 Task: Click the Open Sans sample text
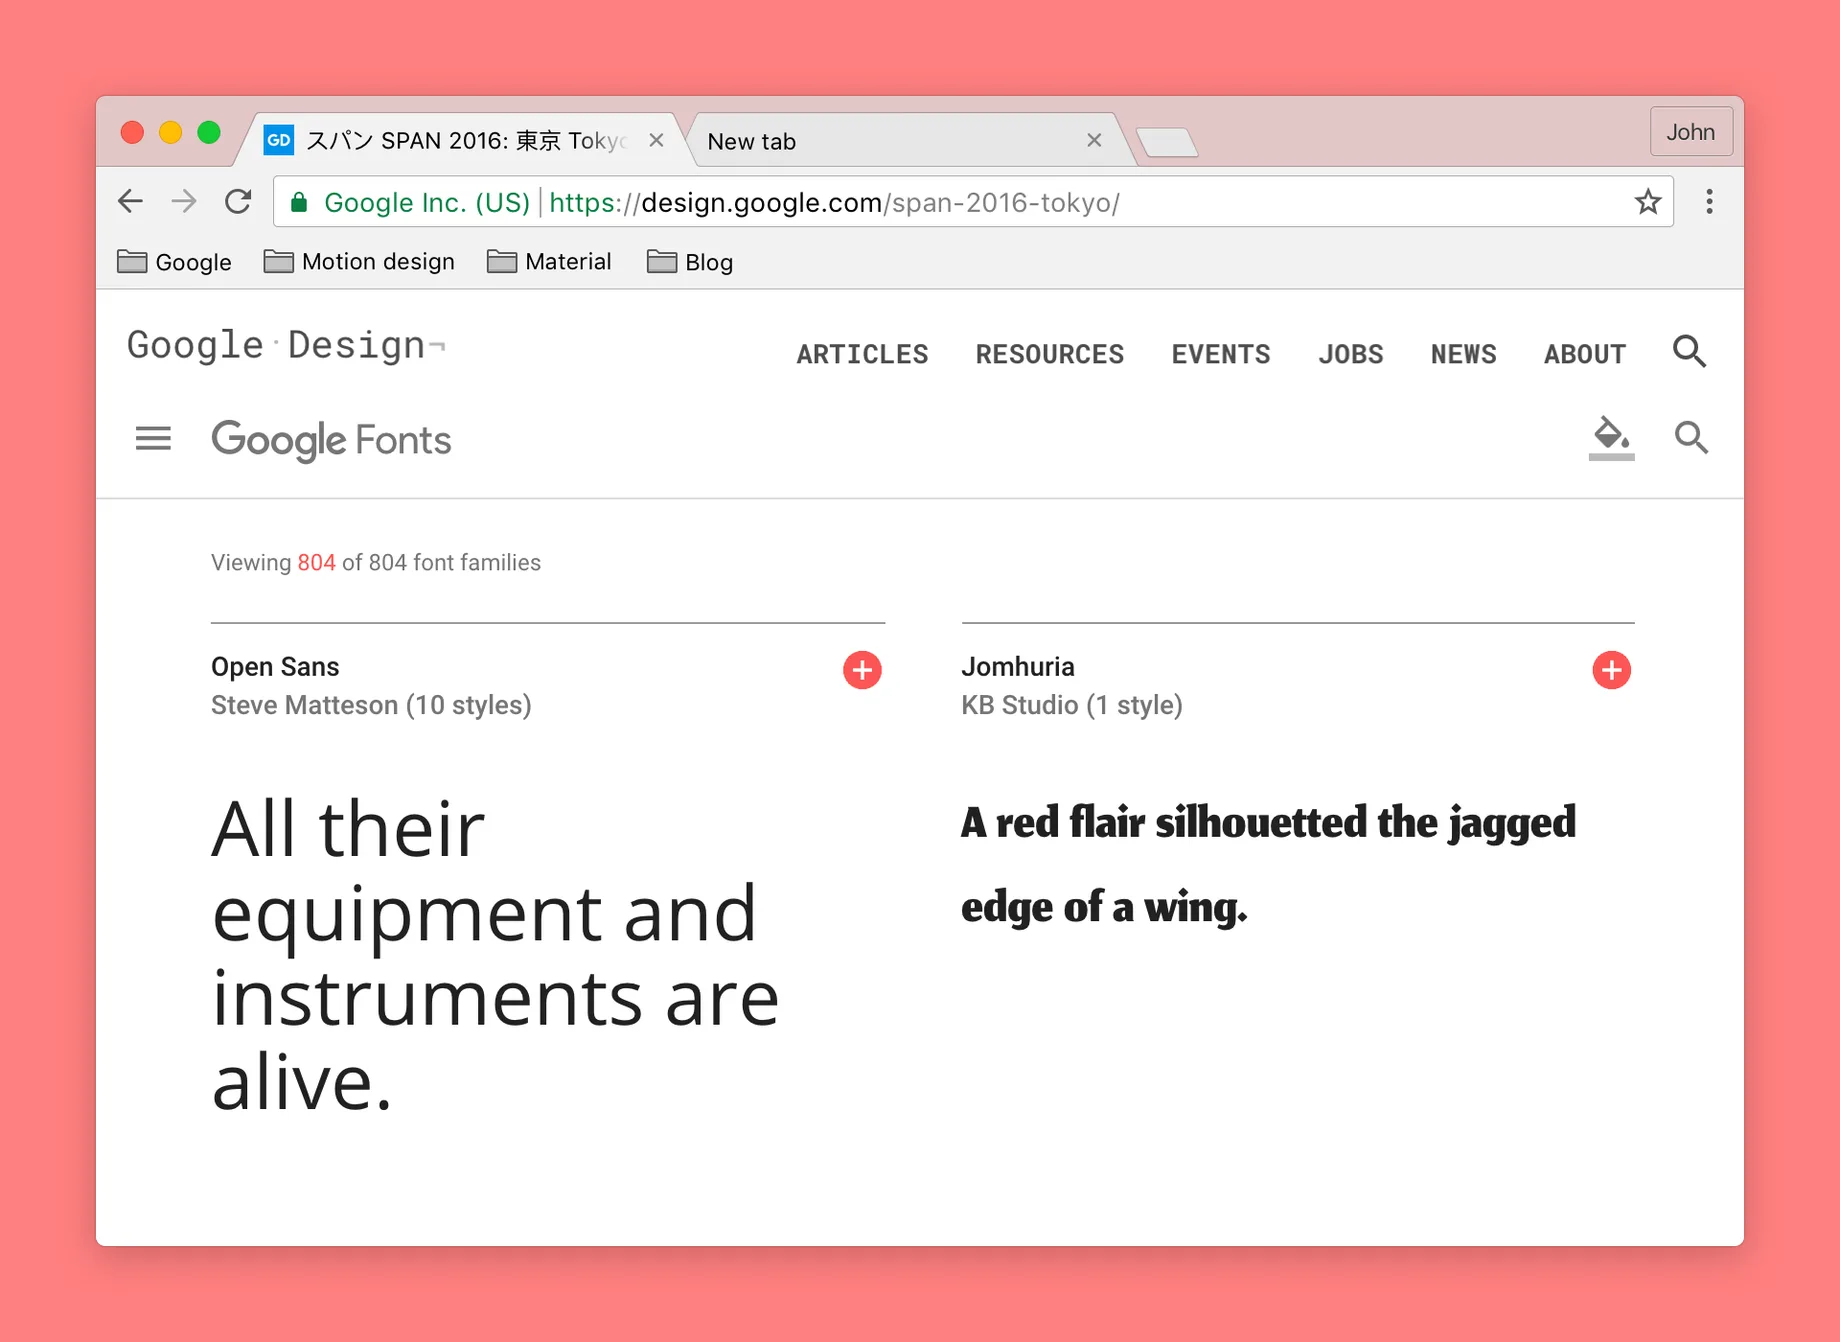[x=495, y=955]
